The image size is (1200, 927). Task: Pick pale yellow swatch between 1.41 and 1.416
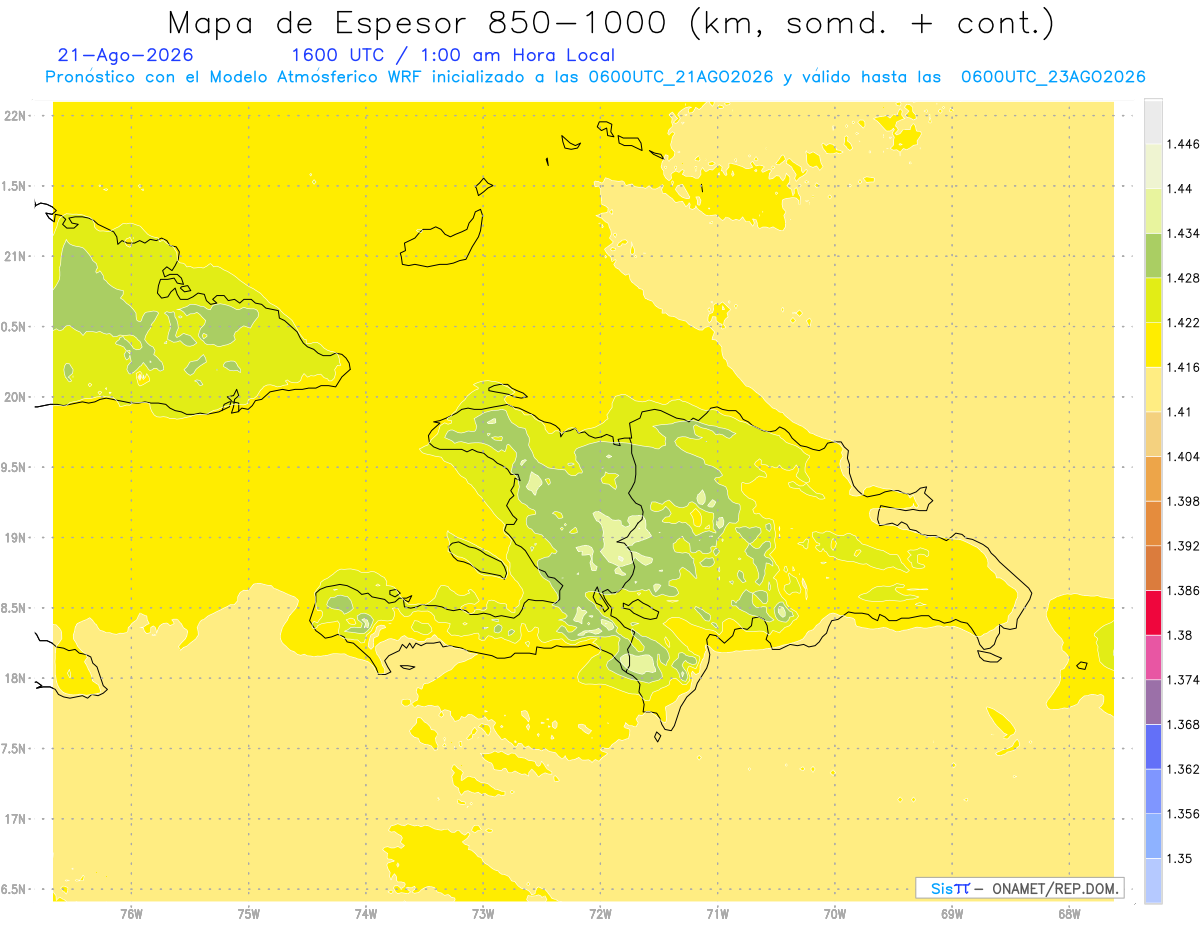[x=1153, y=389]
